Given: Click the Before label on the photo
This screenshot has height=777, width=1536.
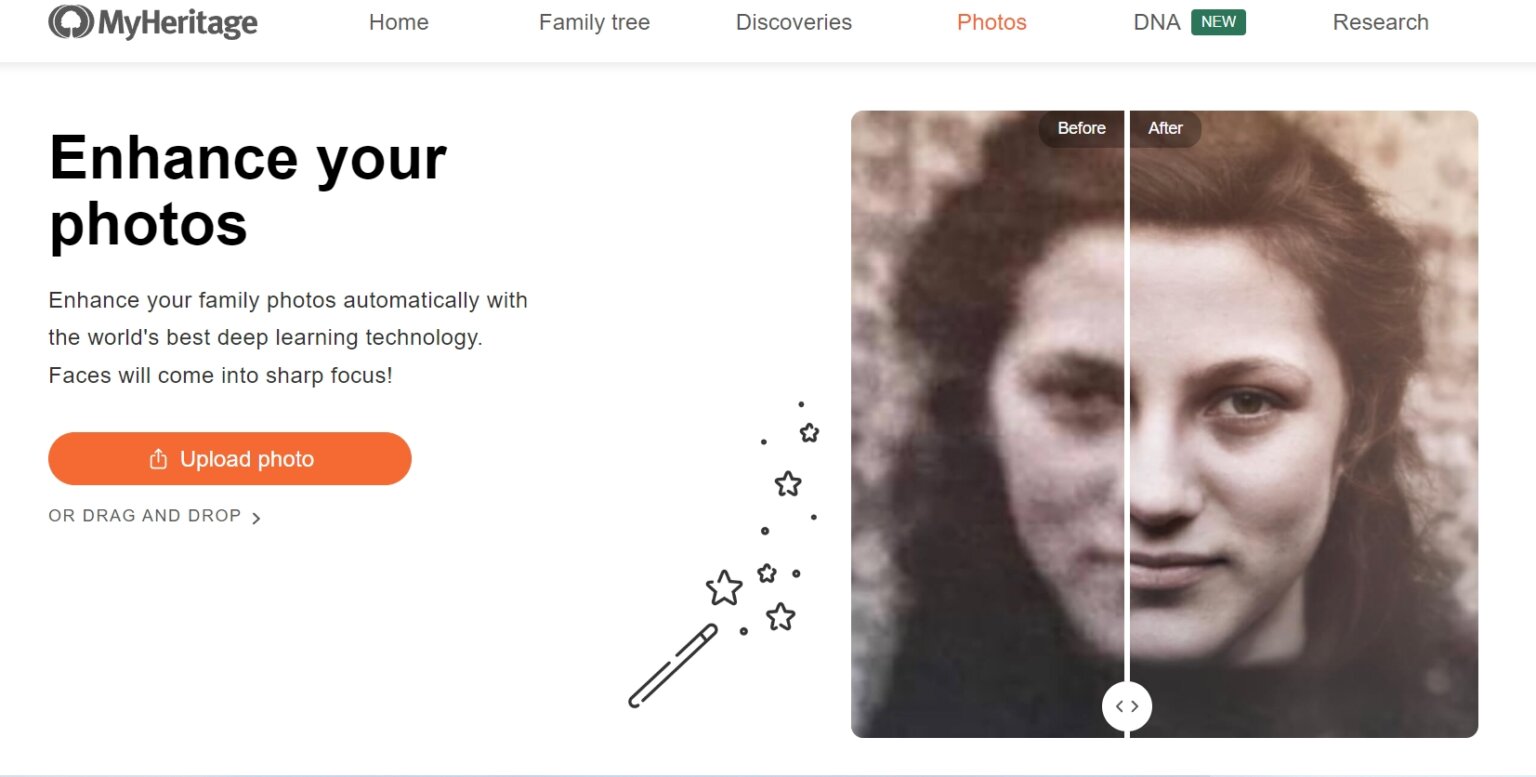Looking at the screenshot, I should point(1080,128).
